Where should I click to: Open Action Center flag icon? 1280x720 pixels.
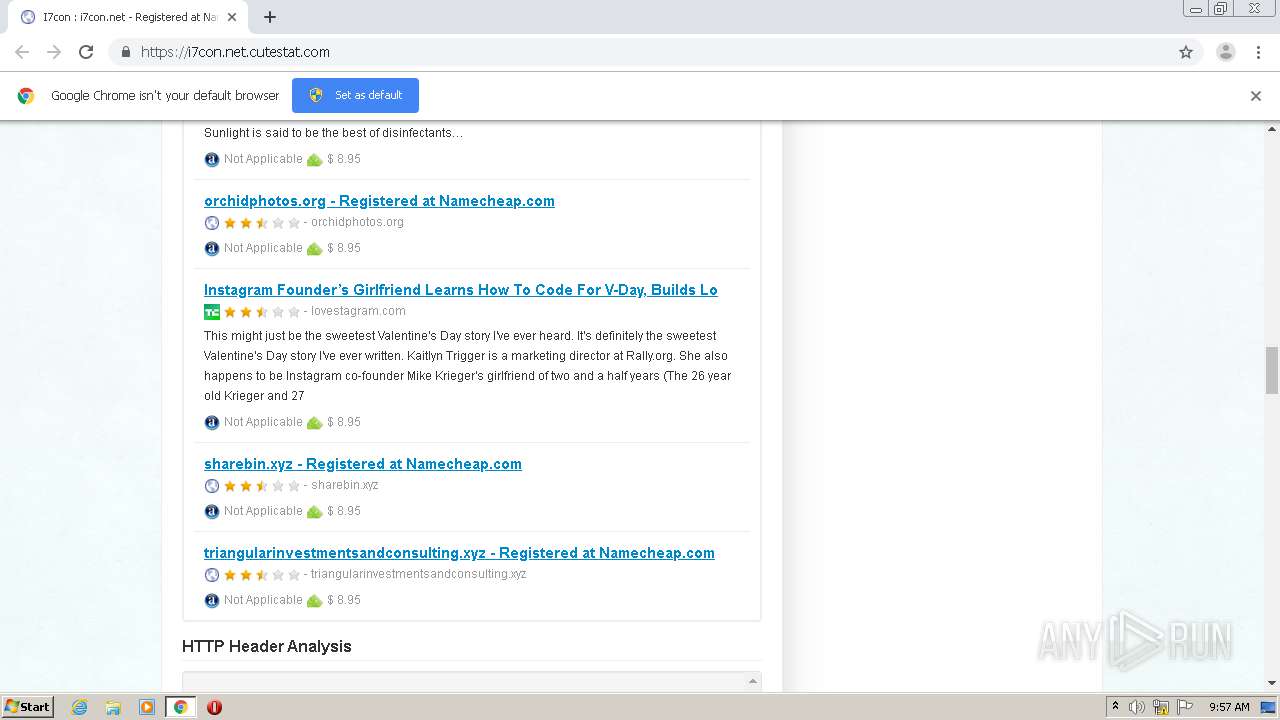point(1185,707)
